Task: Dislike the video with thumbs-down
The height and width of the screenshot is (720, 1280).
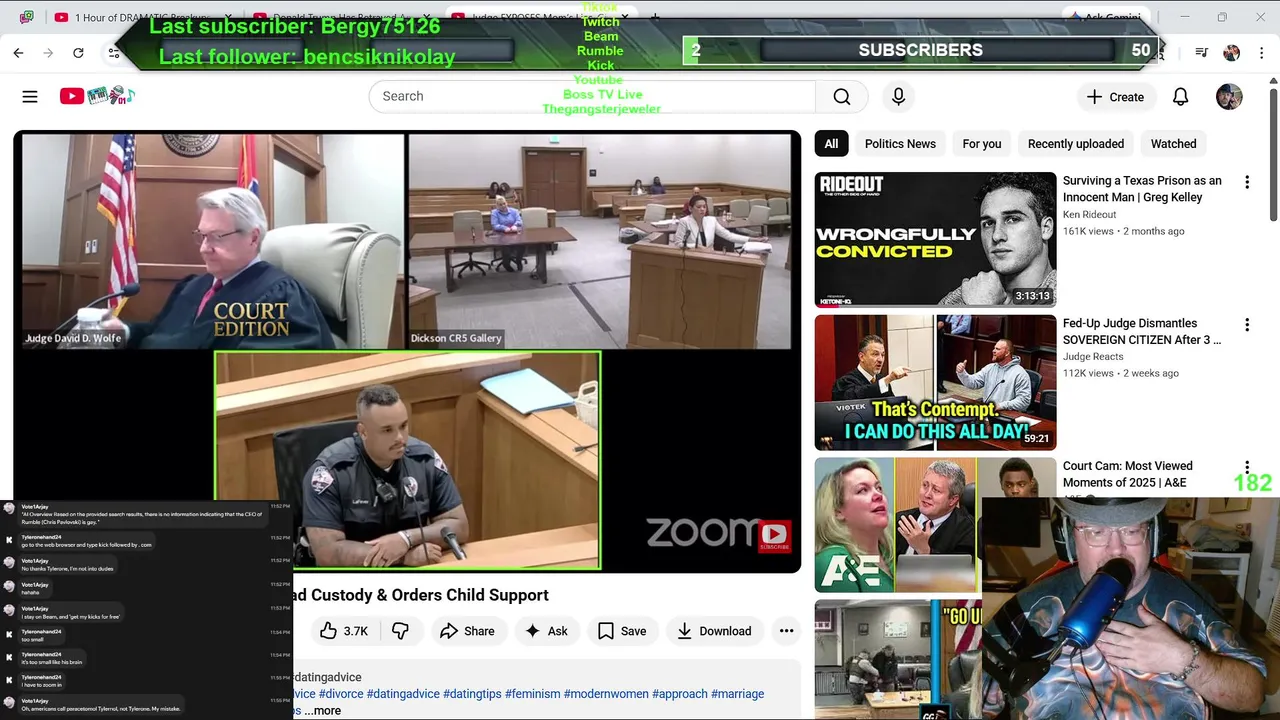Action: tap(401, 631)
